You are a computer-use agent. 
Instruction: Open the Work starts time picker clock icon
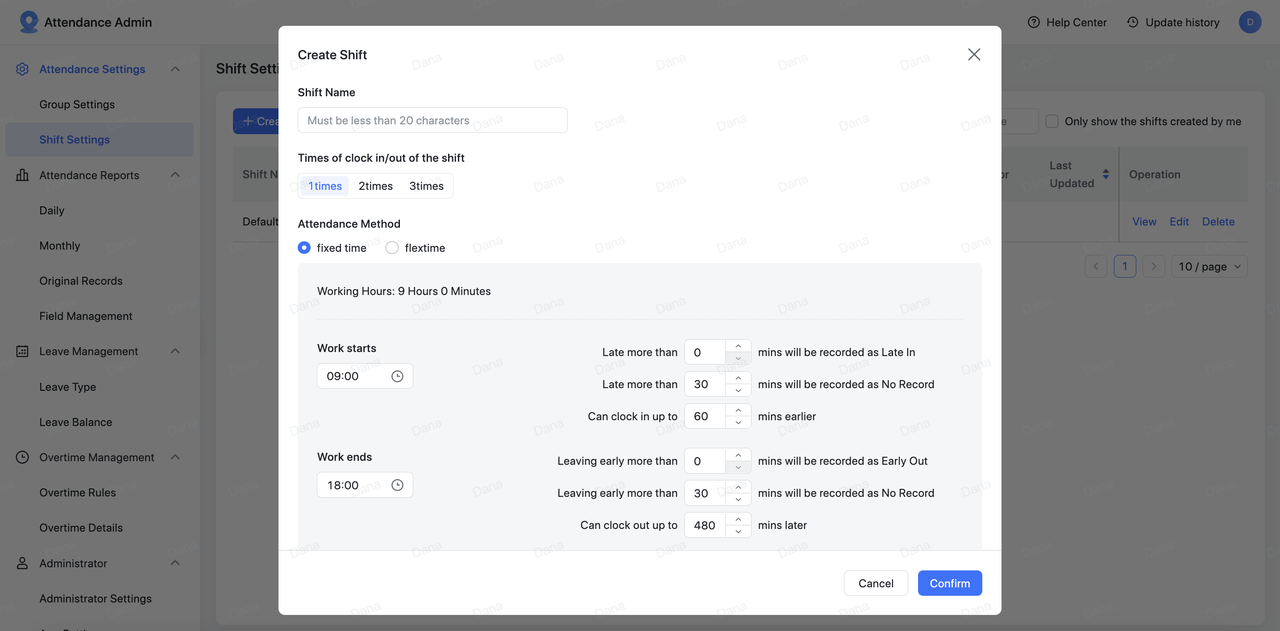click(397, 376)
